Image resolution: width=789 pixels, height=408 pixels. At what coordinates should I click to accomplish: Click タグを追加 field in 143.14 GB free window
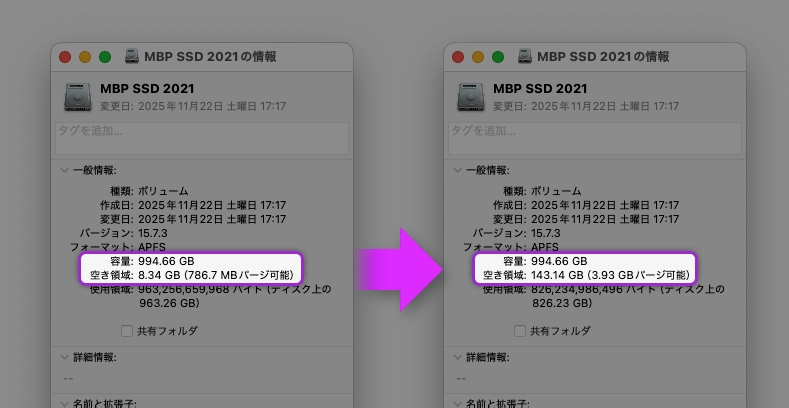595,138
